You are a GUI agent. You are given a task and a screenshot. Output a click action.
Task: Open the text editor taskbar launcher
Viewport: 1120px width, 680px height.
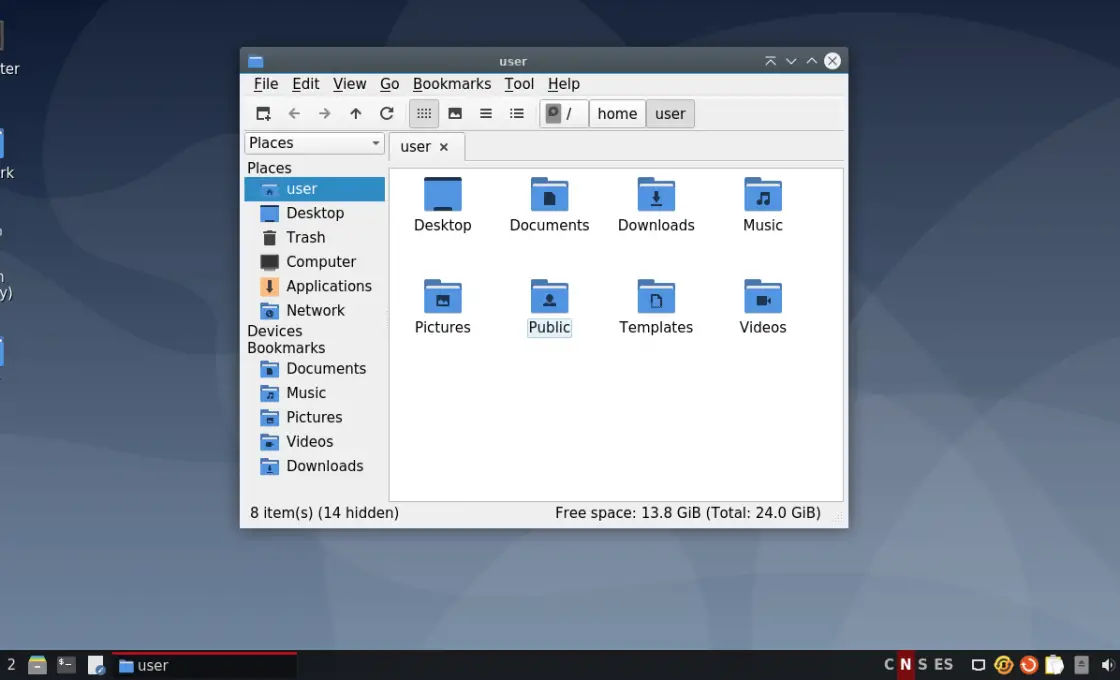(96, 666)
